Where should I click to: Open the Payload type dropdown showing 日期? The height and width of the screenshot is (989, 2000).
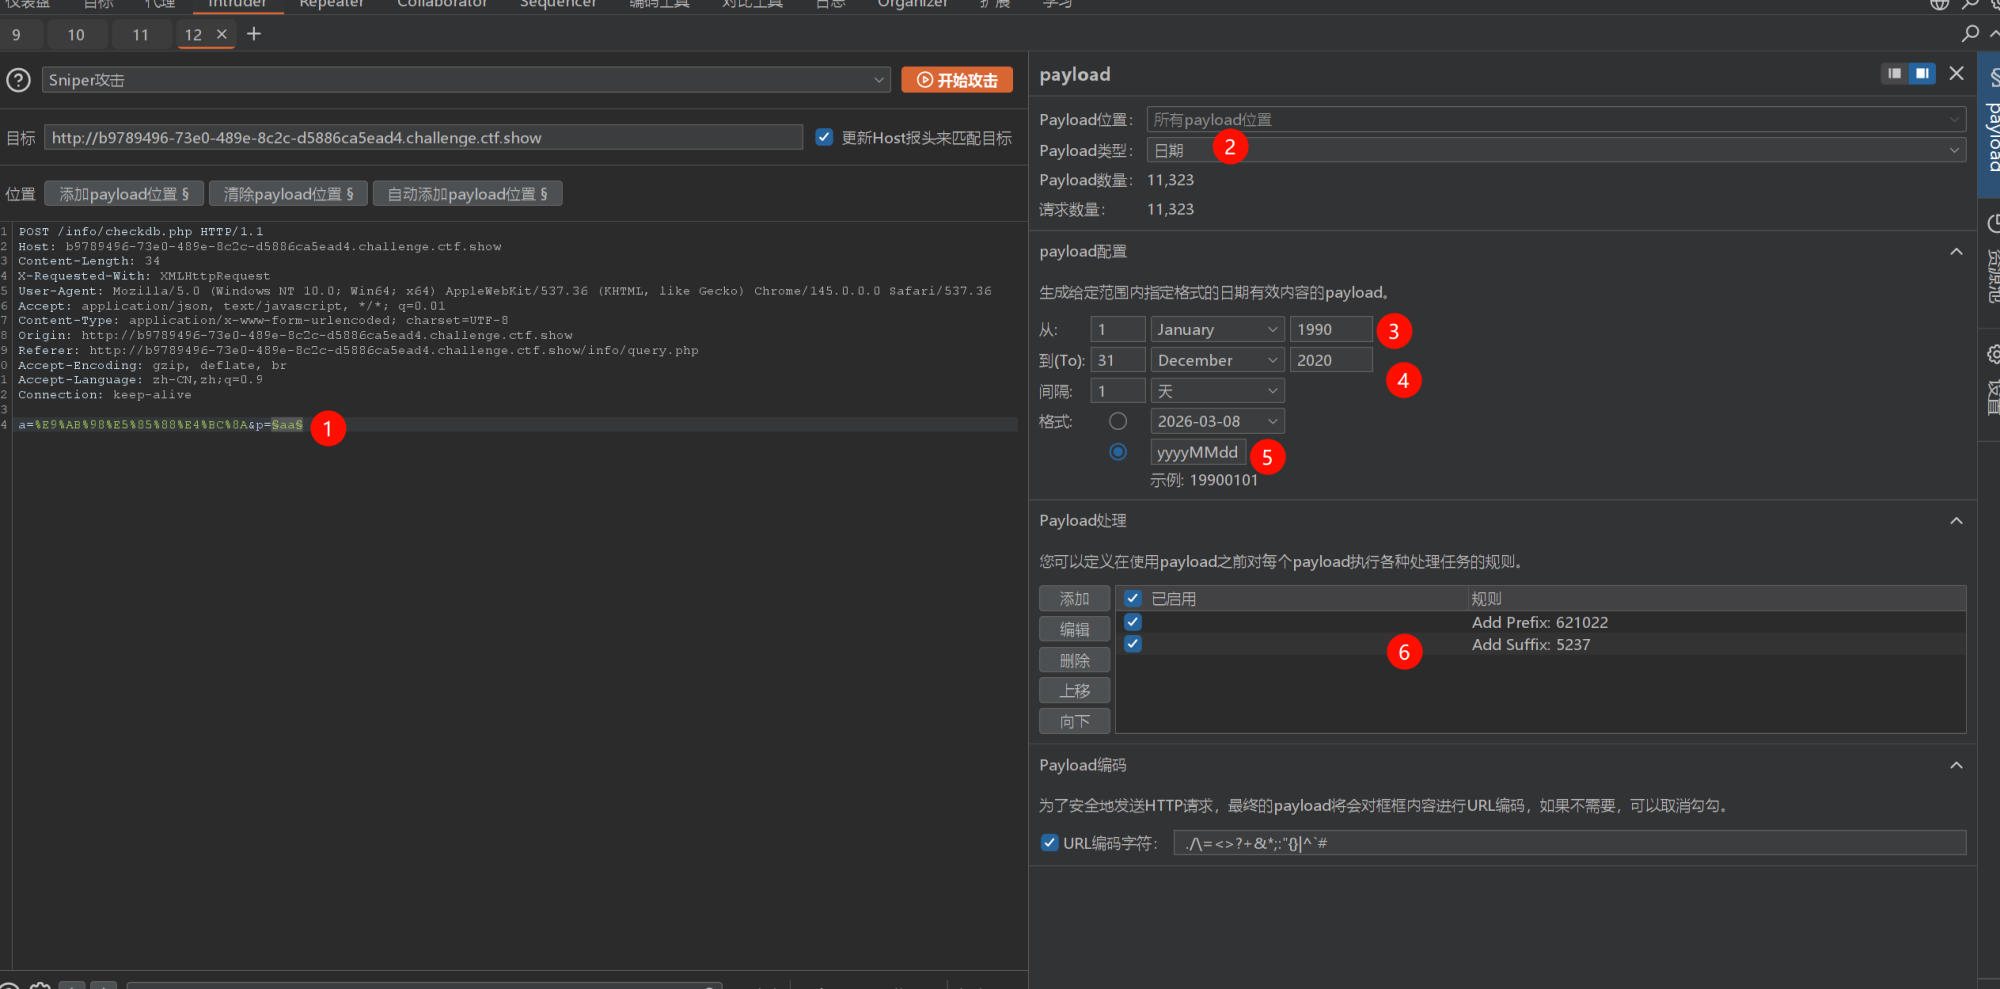tap(1555, 150)
